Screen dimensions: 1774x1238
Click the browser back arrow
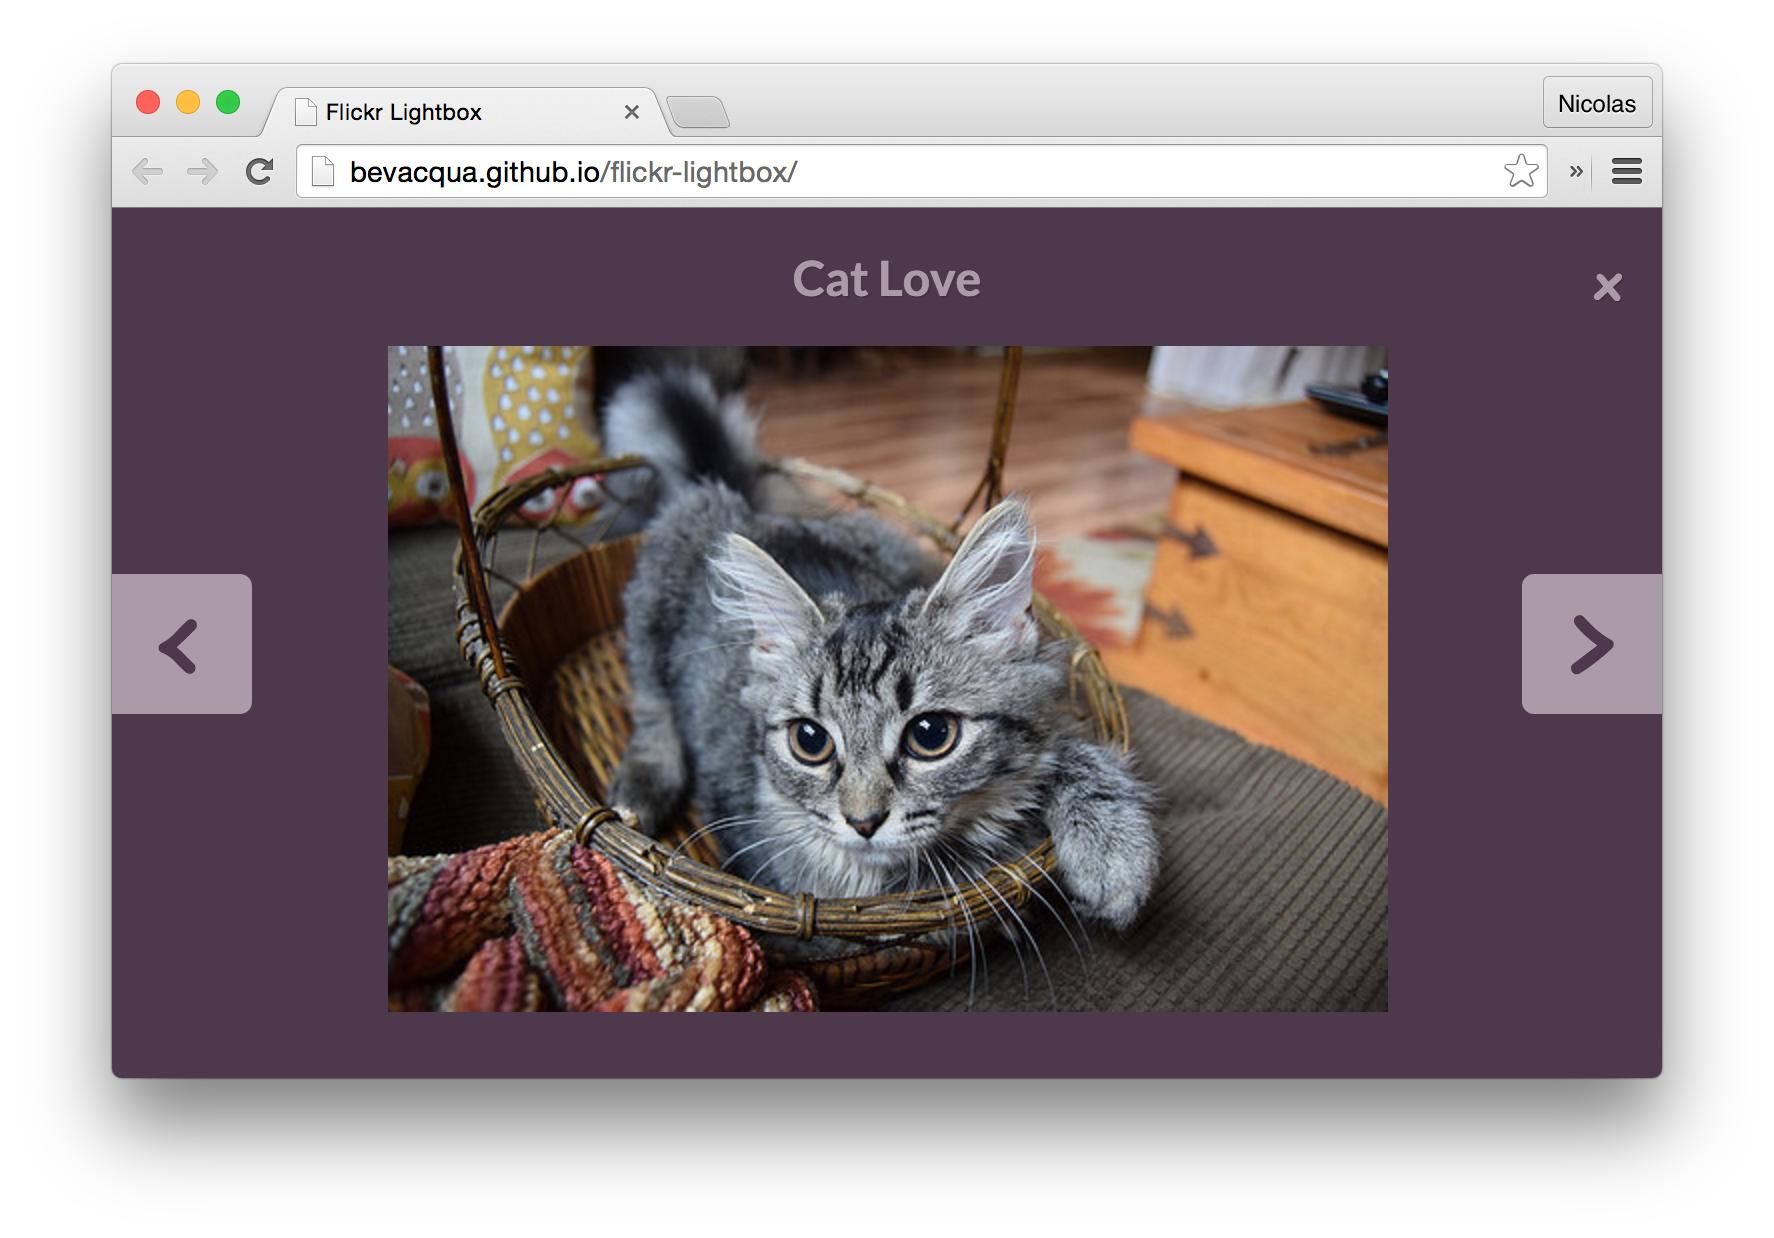pos(148,172)
